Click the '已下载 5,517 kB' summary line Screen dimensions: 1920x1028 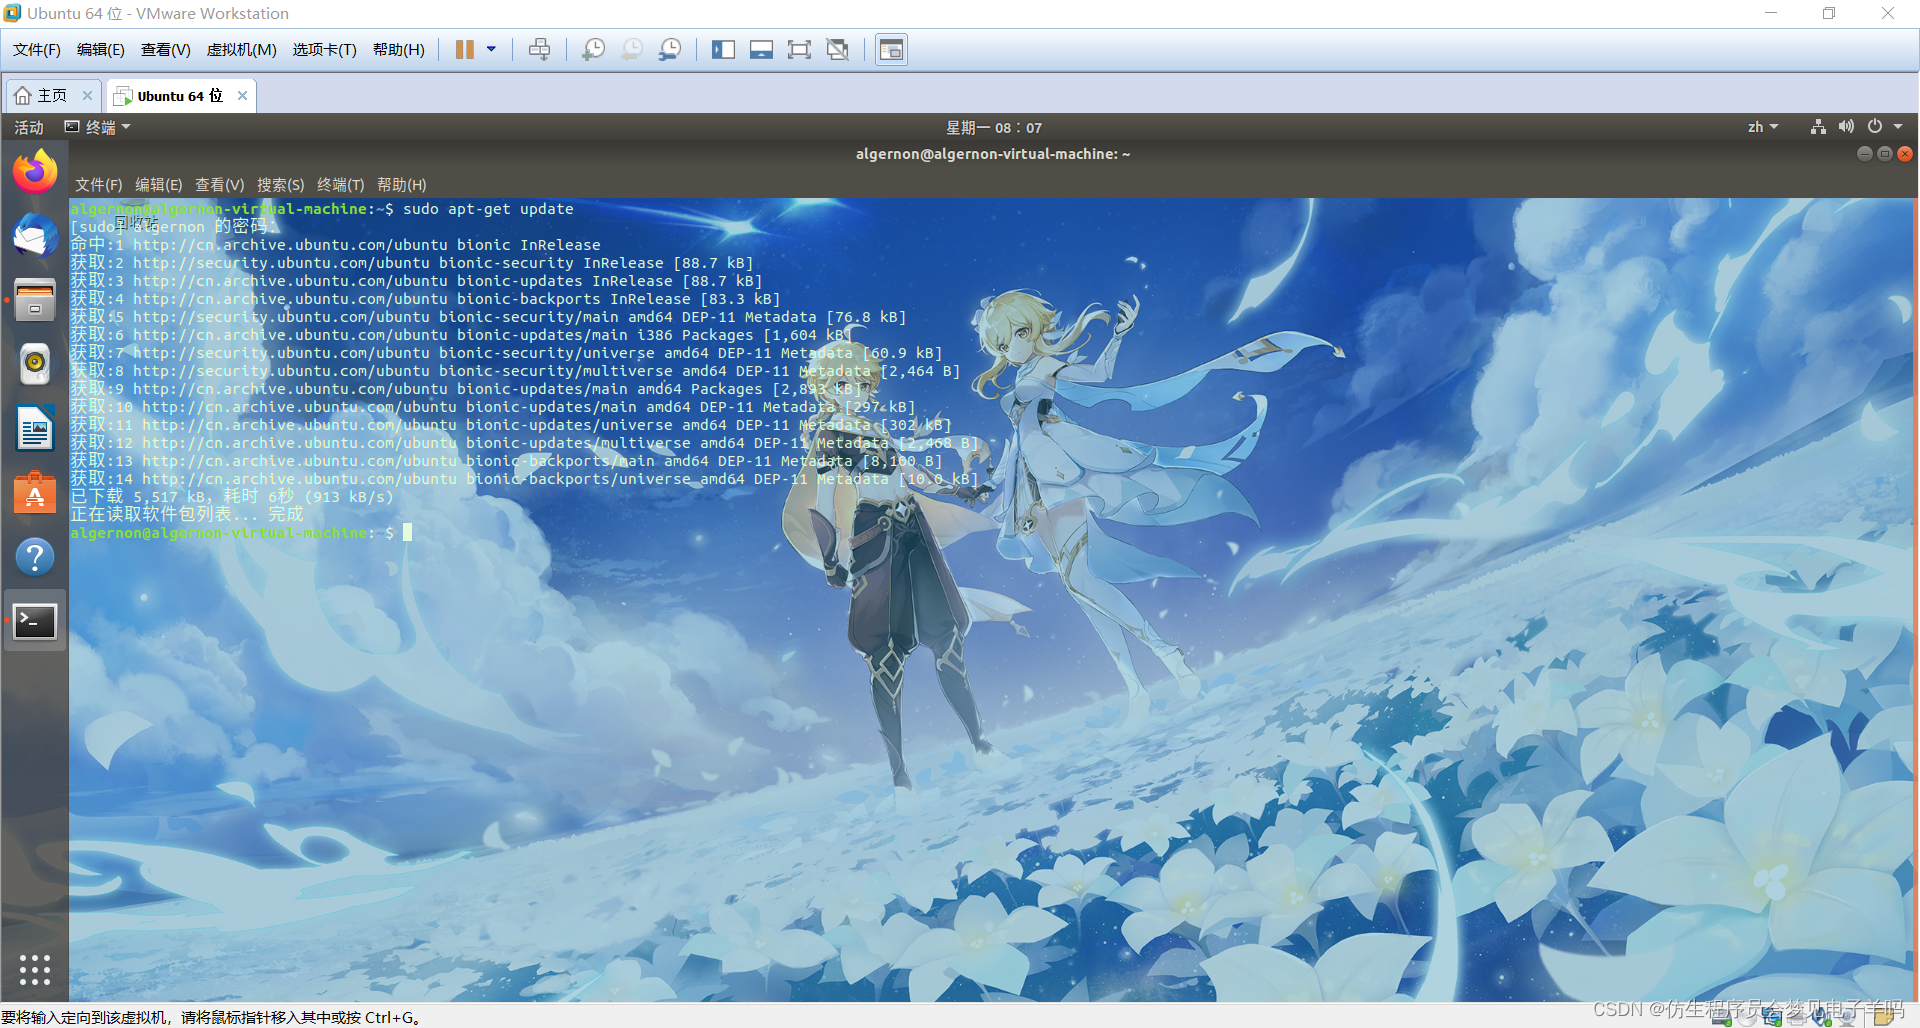pyautogui.click(x=232, y=497)
